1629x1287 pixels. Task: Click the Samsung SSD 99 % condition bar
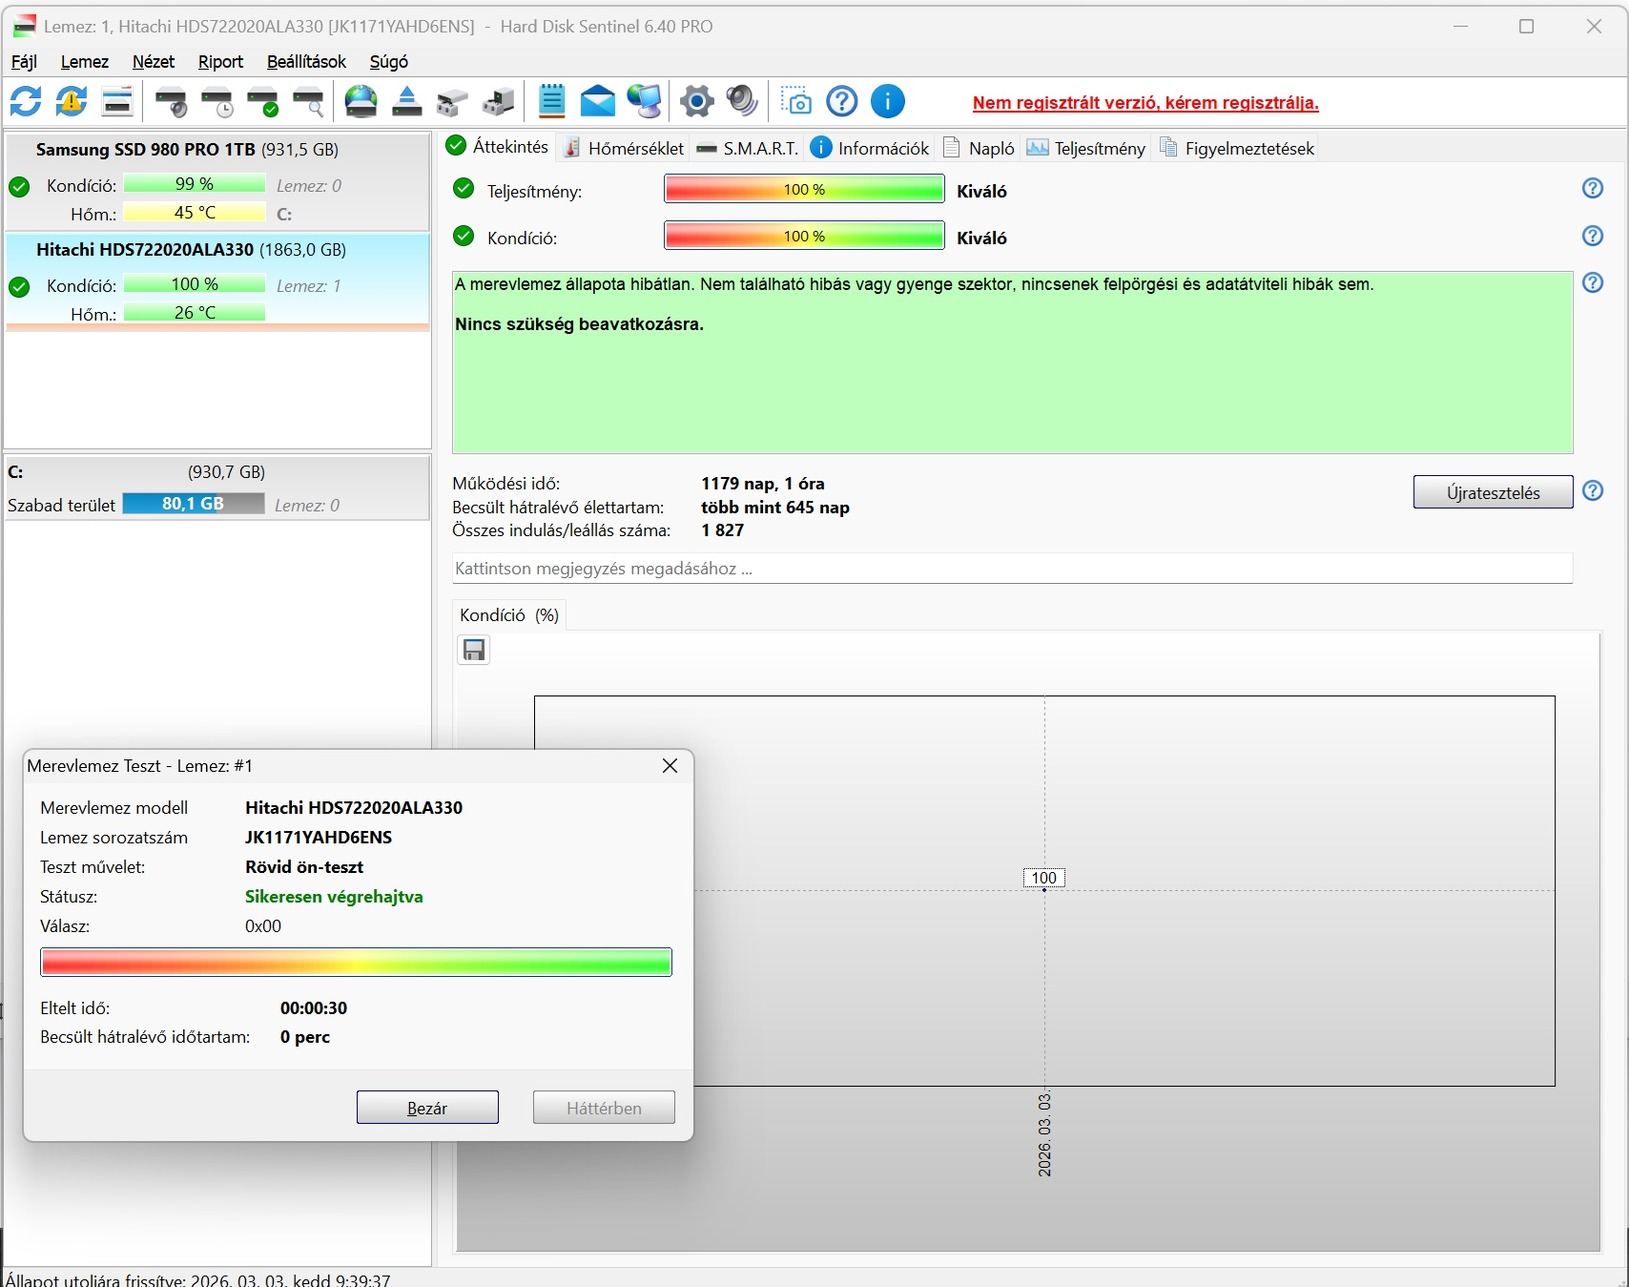click(194, 184)
